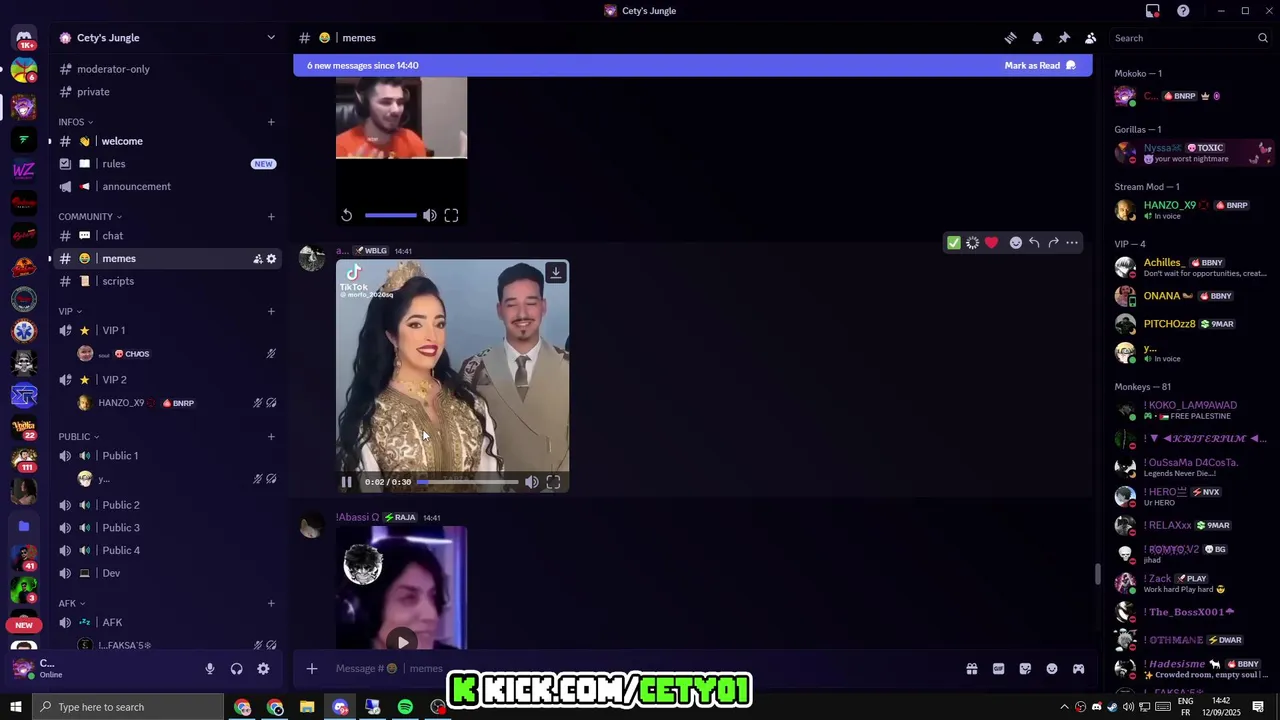Invite people to memes channel
The height and width of the screenshot is (720, 1280).
pyautogui.click(x=257, y=259)
